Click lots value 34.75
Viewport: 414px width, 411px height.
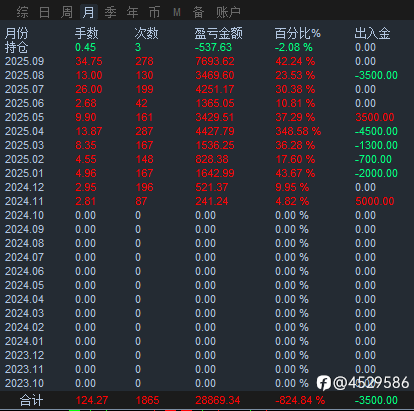pyautogui.click(x=89, y=61)
